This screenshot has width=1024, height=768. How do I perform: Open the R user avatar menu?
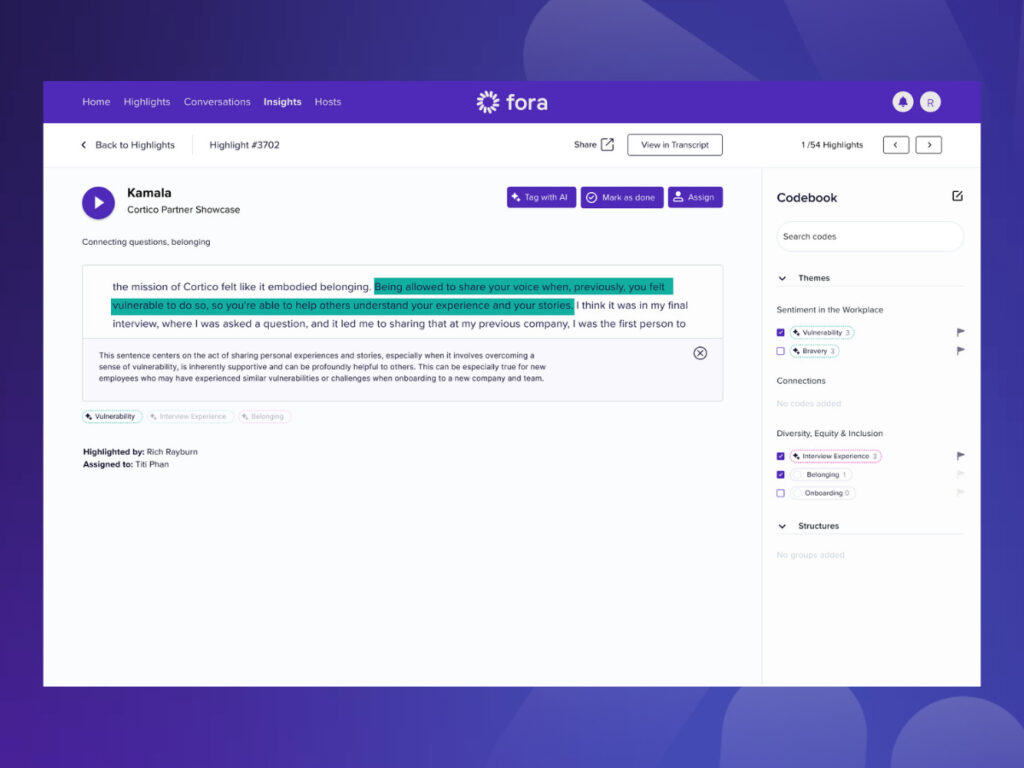930,102
